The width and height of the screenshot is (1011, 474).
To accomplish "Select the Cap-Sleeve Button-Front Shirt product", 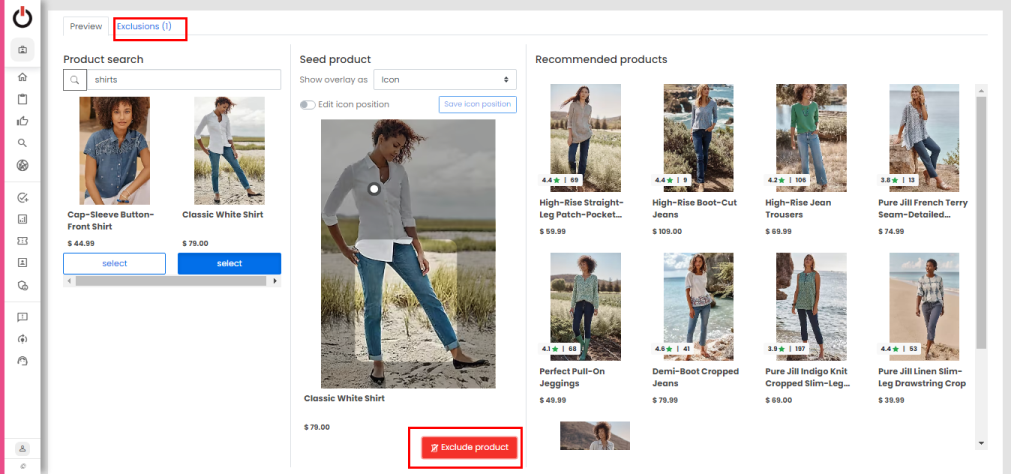I will coord(114,263).
